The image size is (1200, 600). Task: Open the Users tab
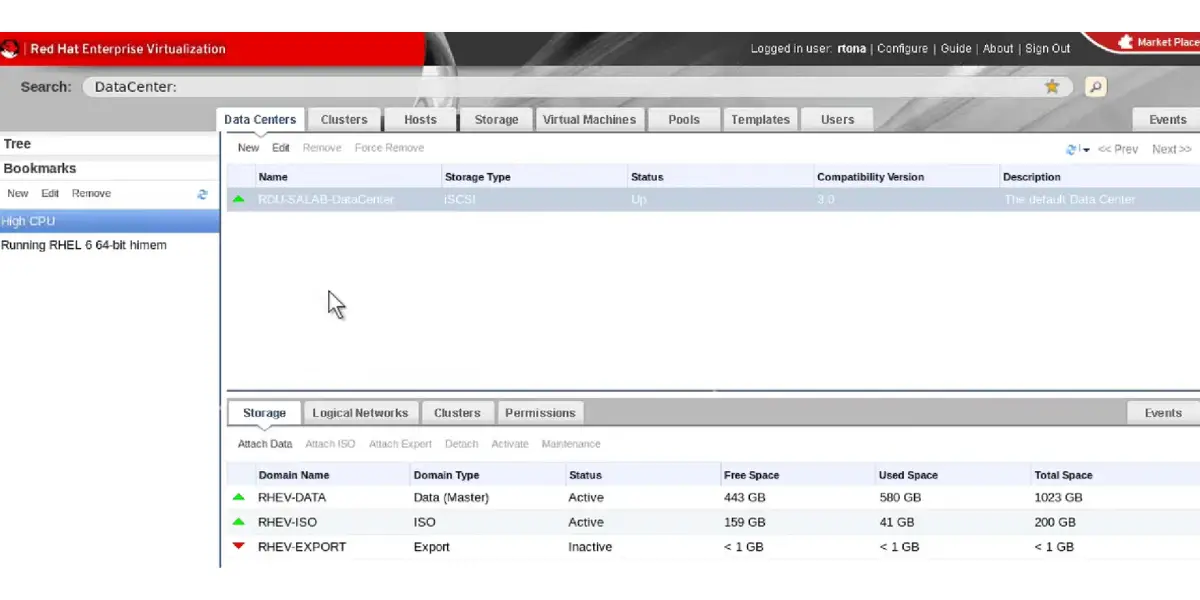pos(837,120)
